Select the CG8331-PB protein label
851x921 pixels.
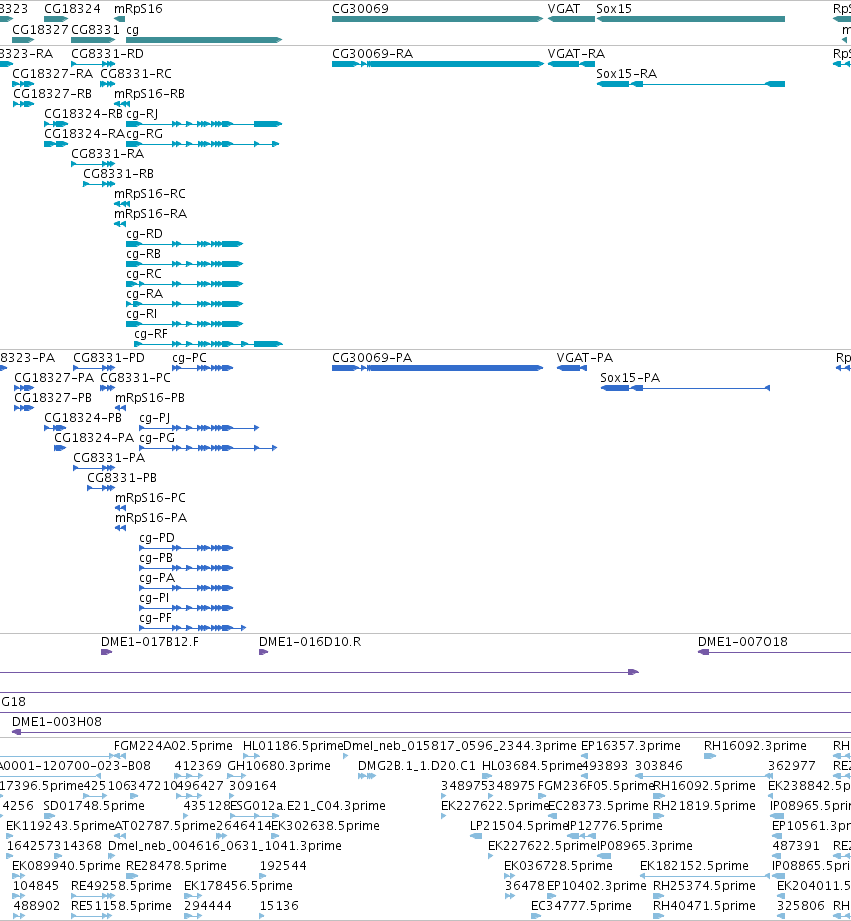tap(122, 478)
